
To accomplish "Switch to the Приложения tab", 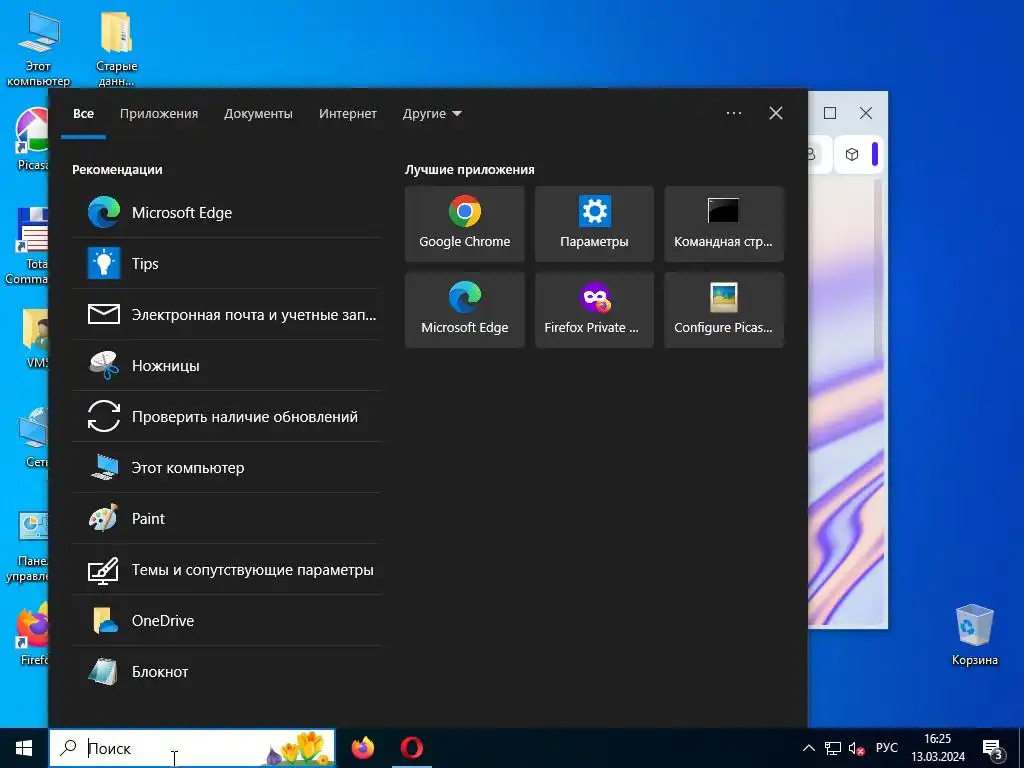I will [159, 114].
